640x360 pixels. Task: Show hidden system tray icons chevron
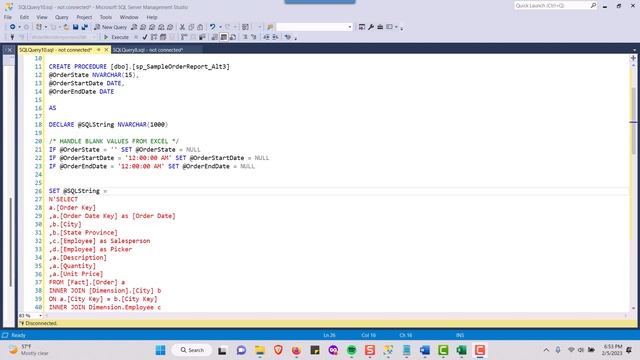click(x=546, y=350)
